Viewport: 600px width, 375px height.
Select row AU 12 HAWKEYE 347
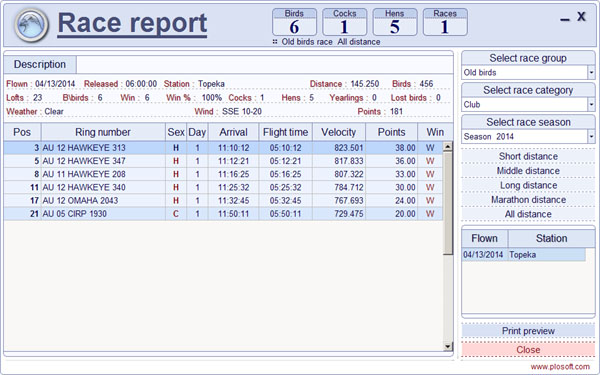223,161
